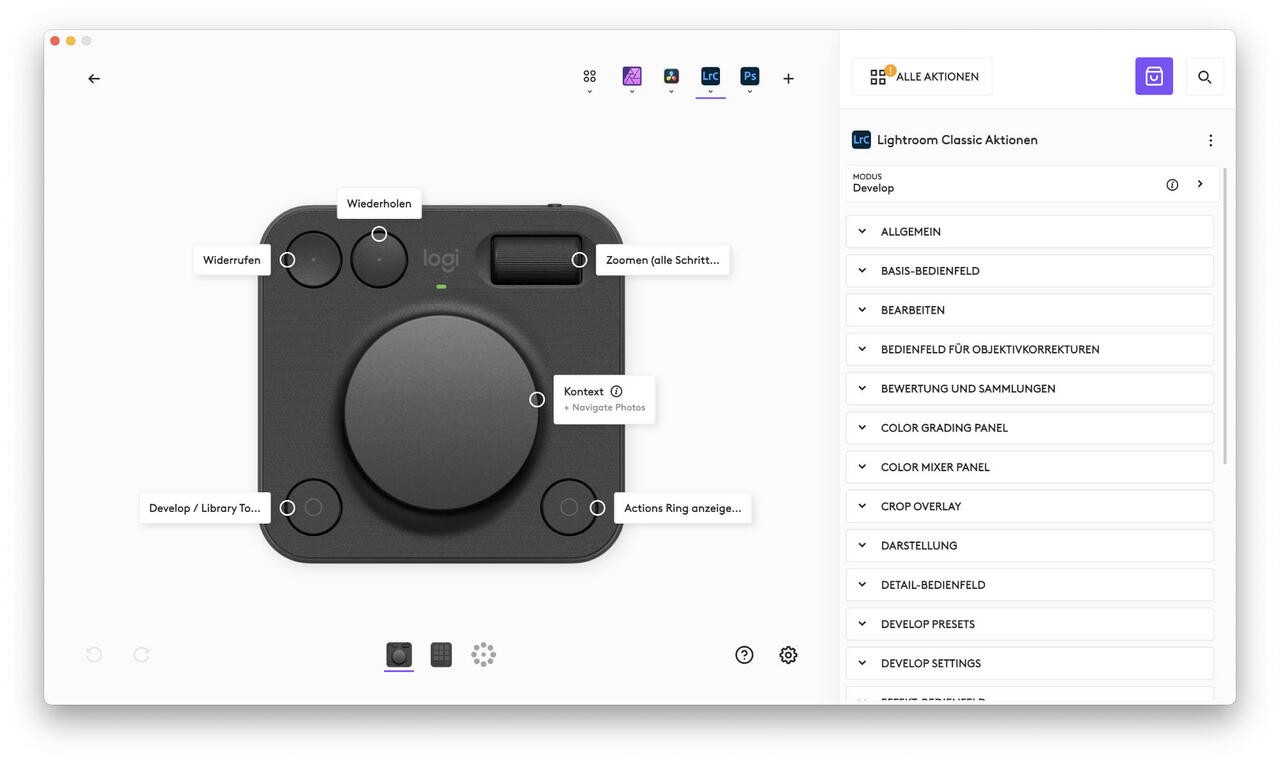Open the marketplace shopping bag icon
Viewport: 1280px width, 763px height.
[x=1153, y=77]
